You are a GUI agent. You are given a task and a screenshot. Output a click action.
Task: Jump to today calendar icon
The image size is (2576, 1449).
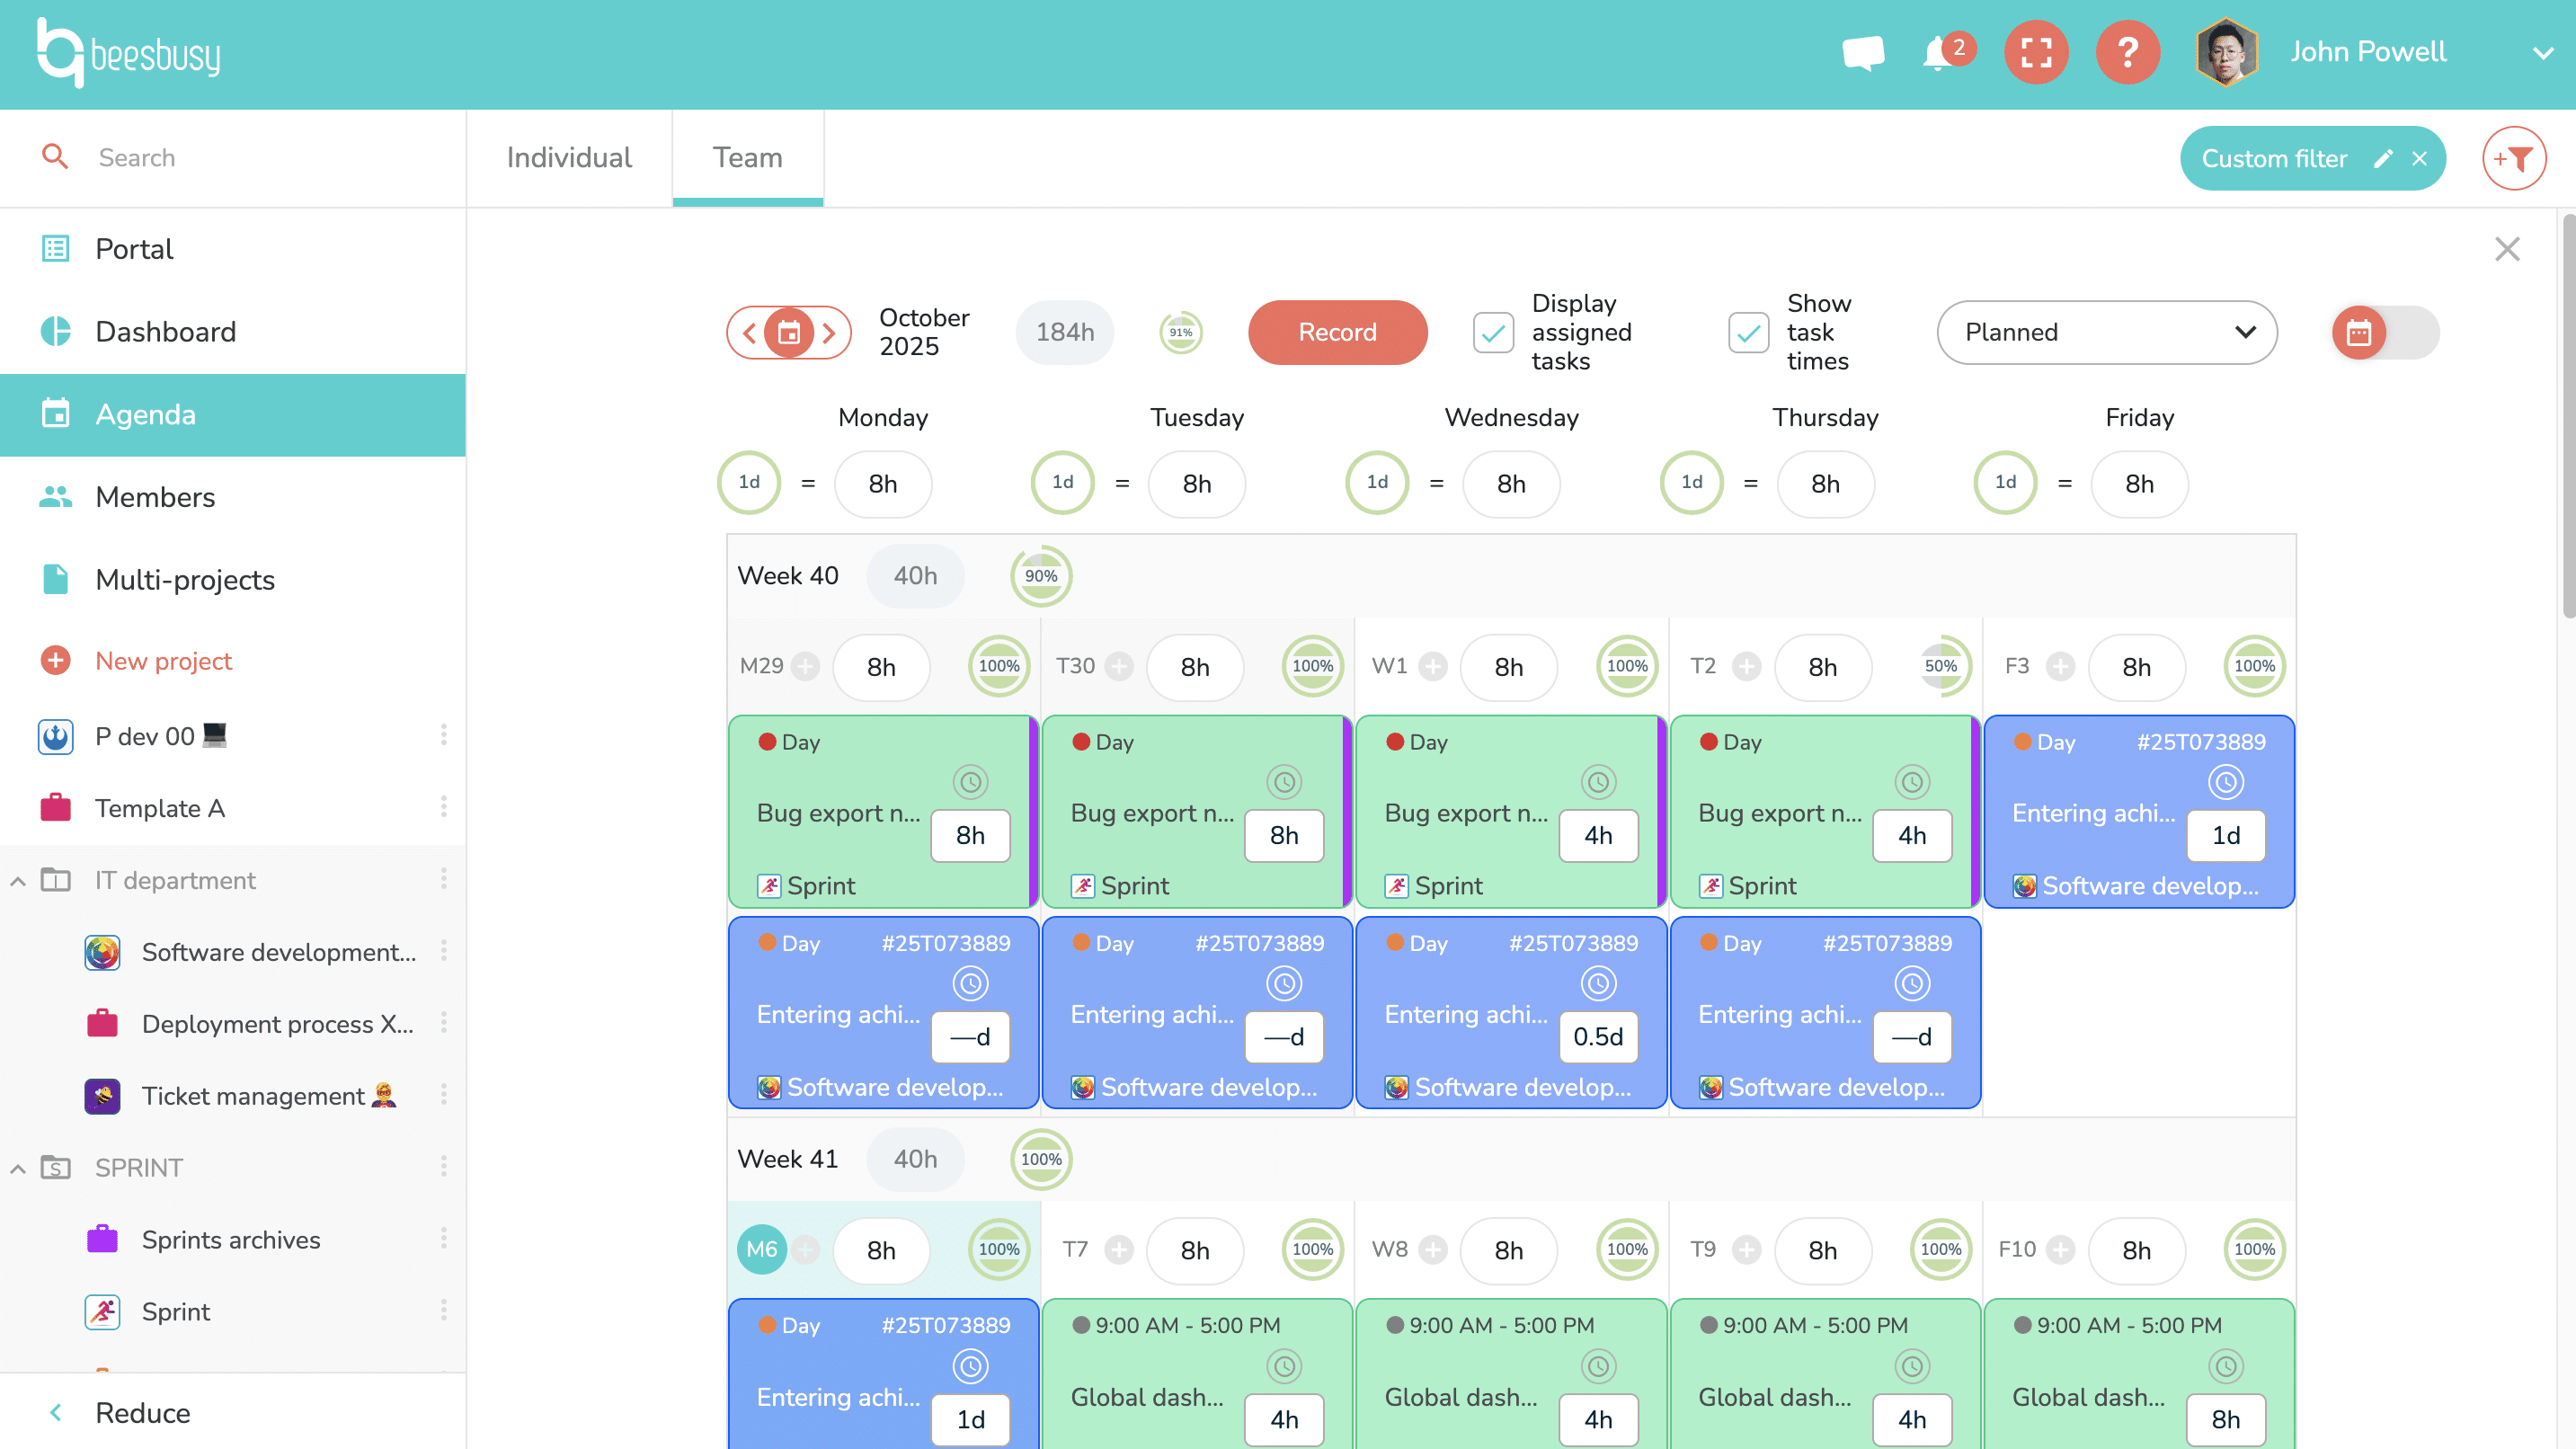tap(789, 332)
